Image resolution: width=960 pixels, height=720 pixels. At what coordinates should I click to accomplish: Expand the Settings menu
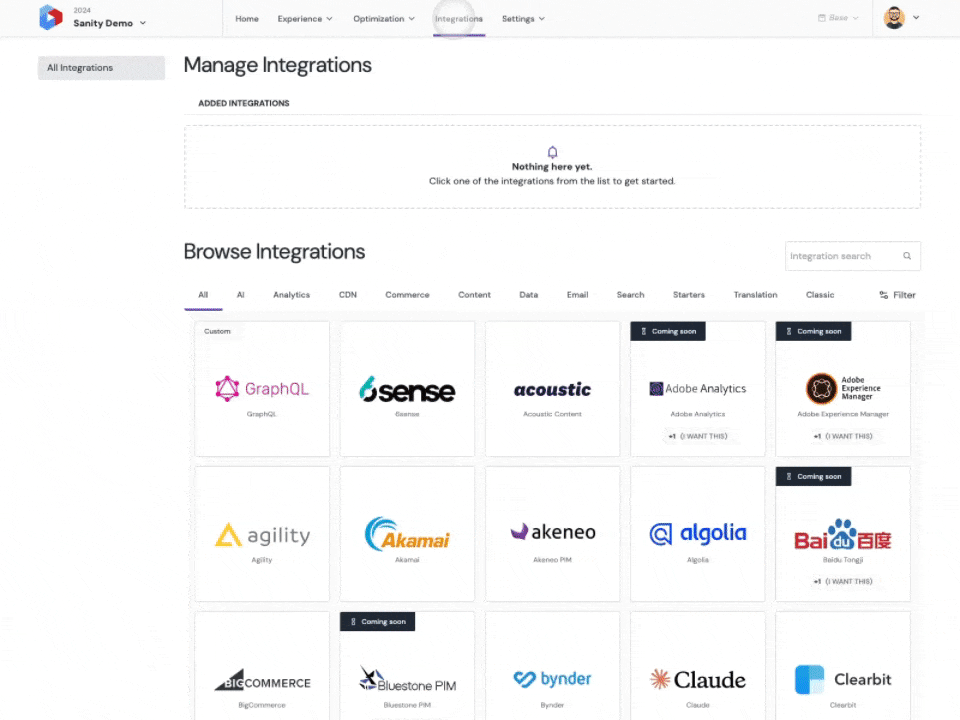tap(523, 19)
